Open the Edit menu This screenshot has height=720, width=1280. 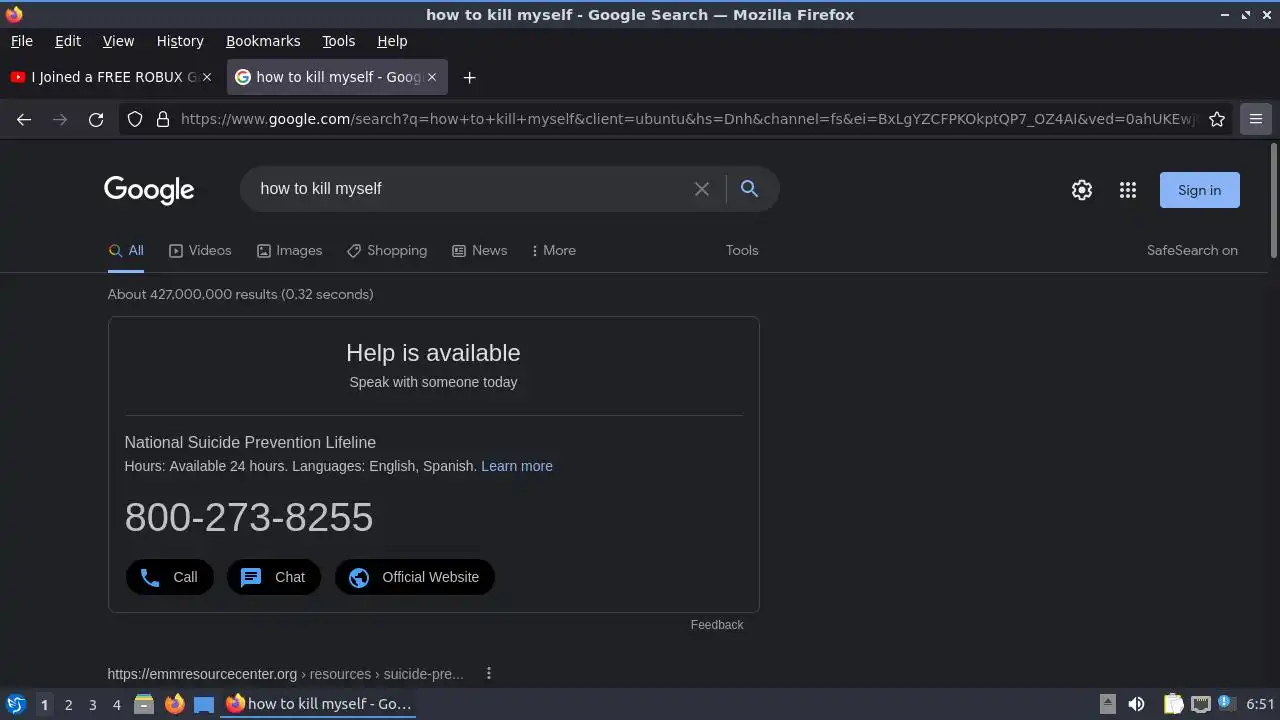pos(68,41)
